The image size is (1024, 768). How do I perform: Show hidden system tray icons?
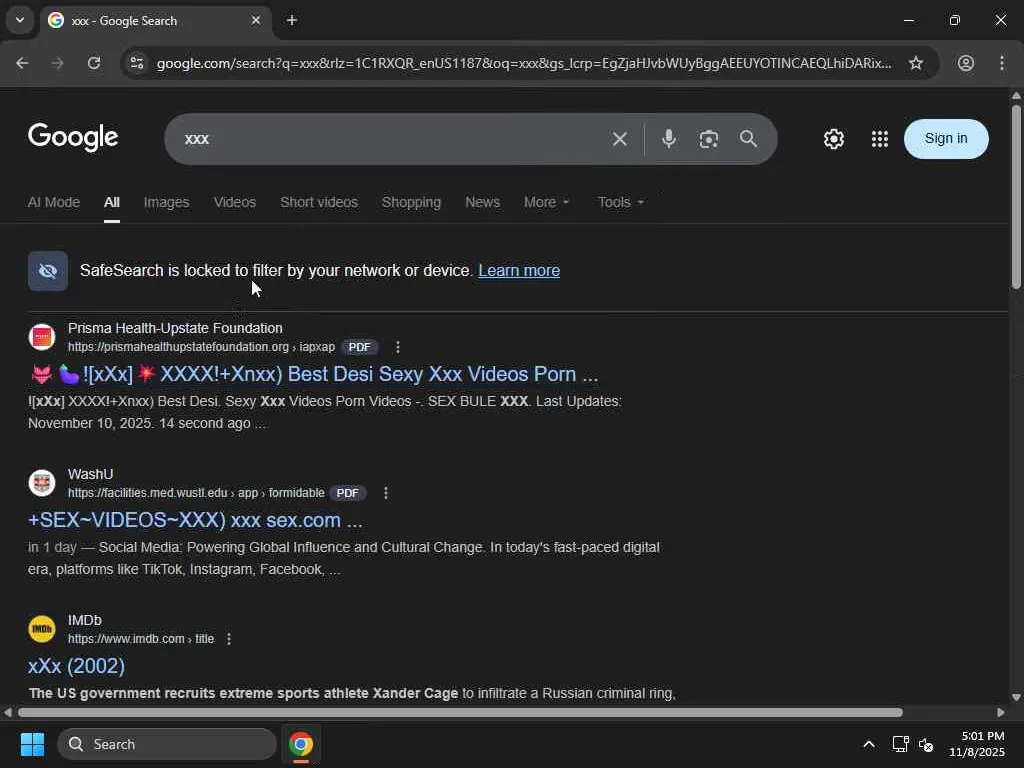(x=869, y=744)
